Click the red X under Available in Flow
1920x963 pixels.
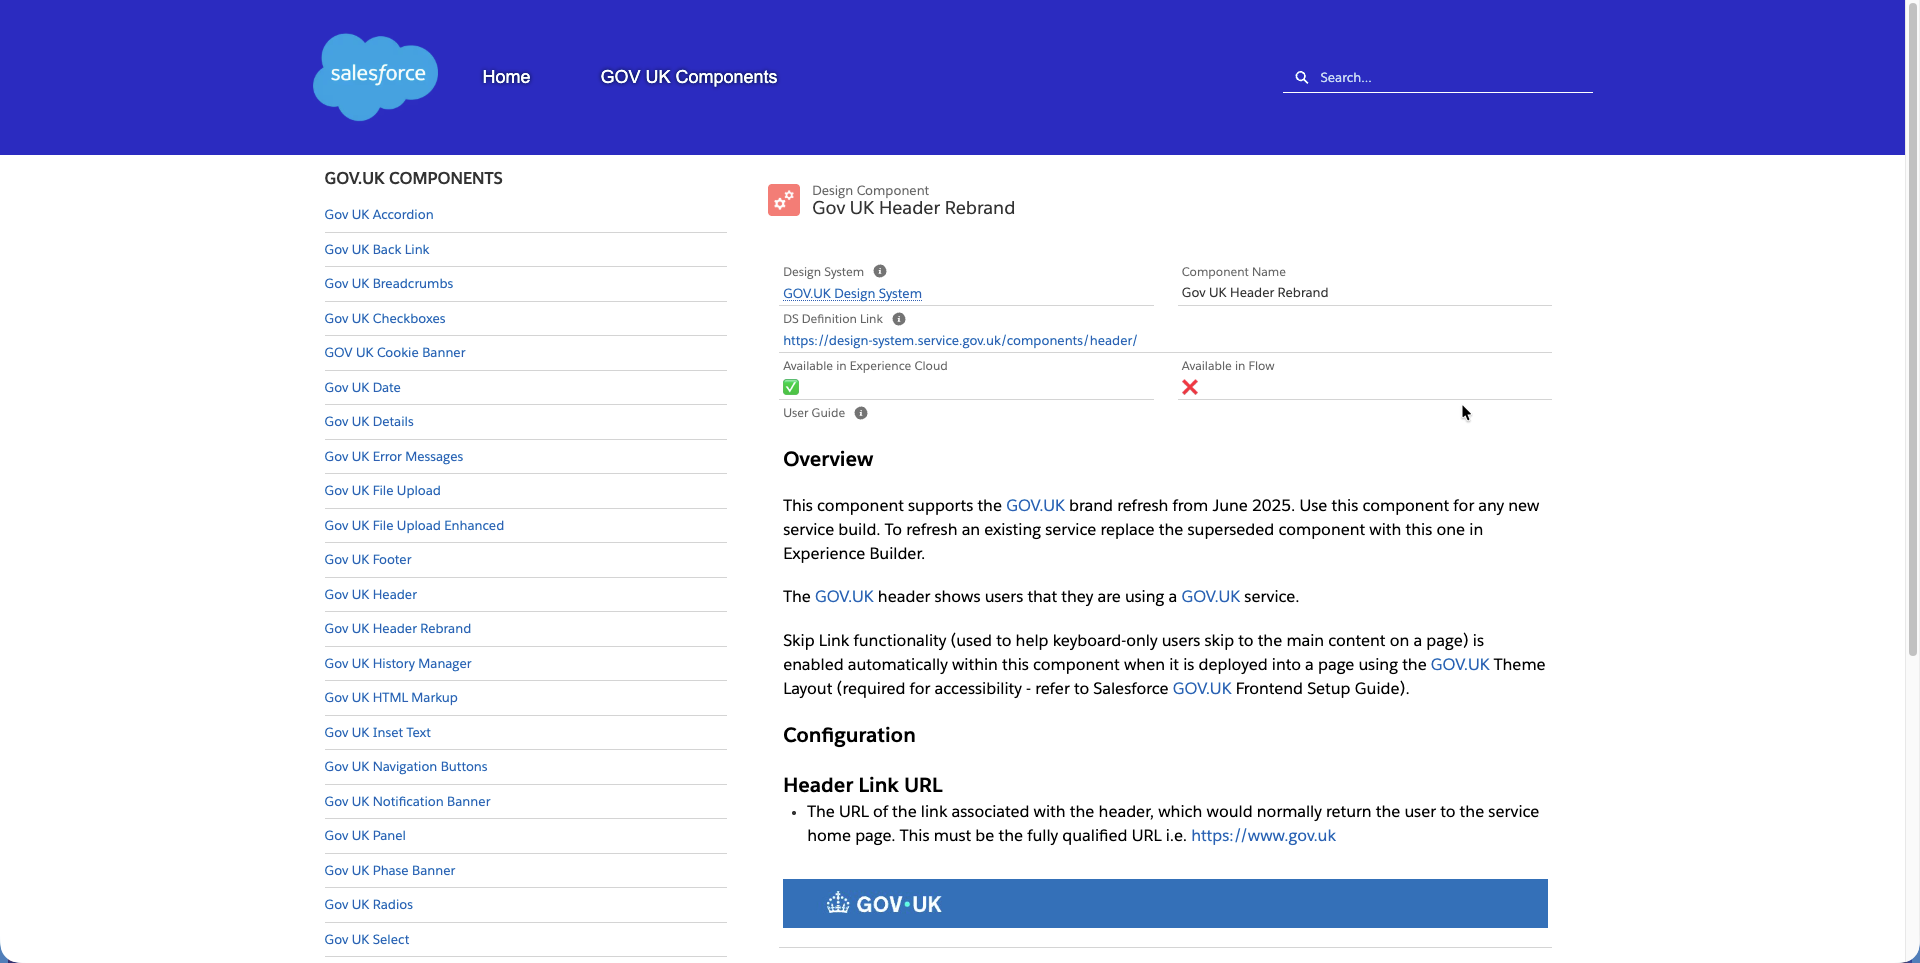[x=1189, y=387]
